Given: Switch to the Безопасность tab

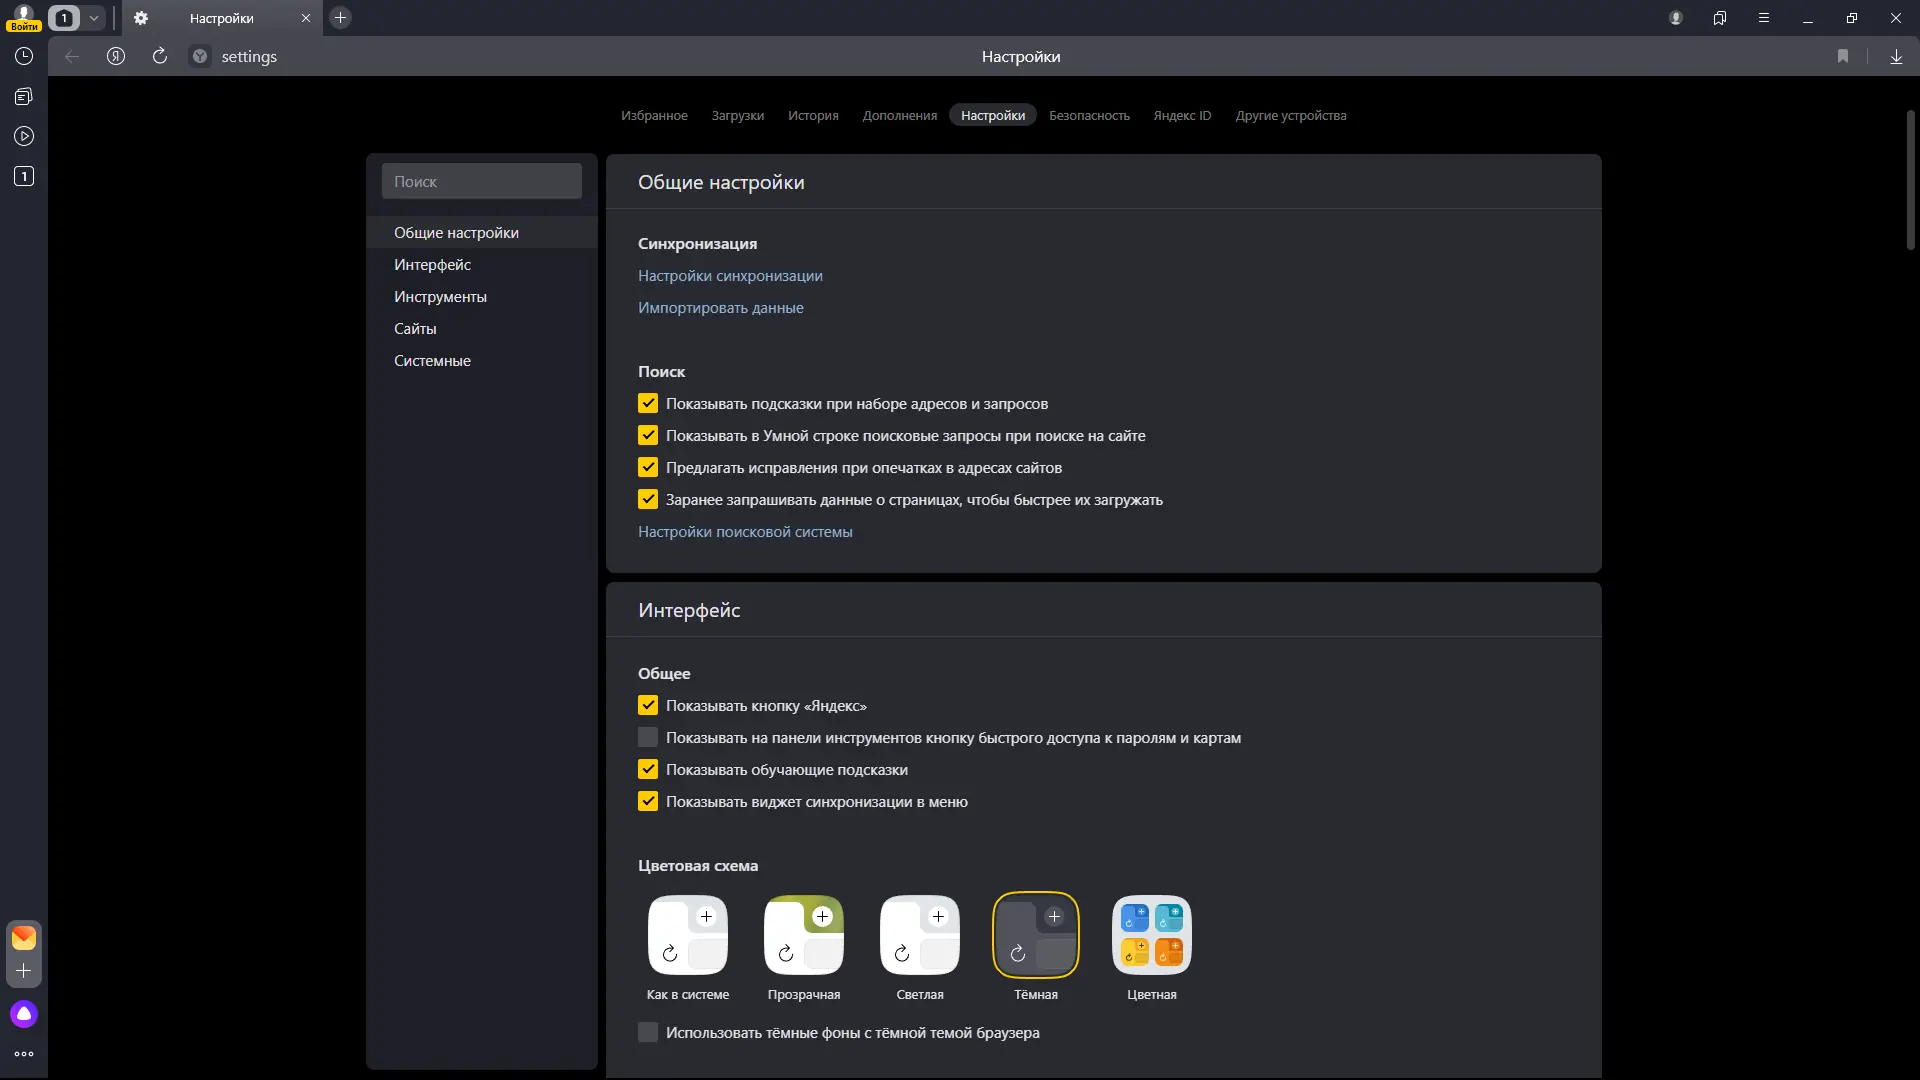Looking at the screenshot, I should 1089,116.
